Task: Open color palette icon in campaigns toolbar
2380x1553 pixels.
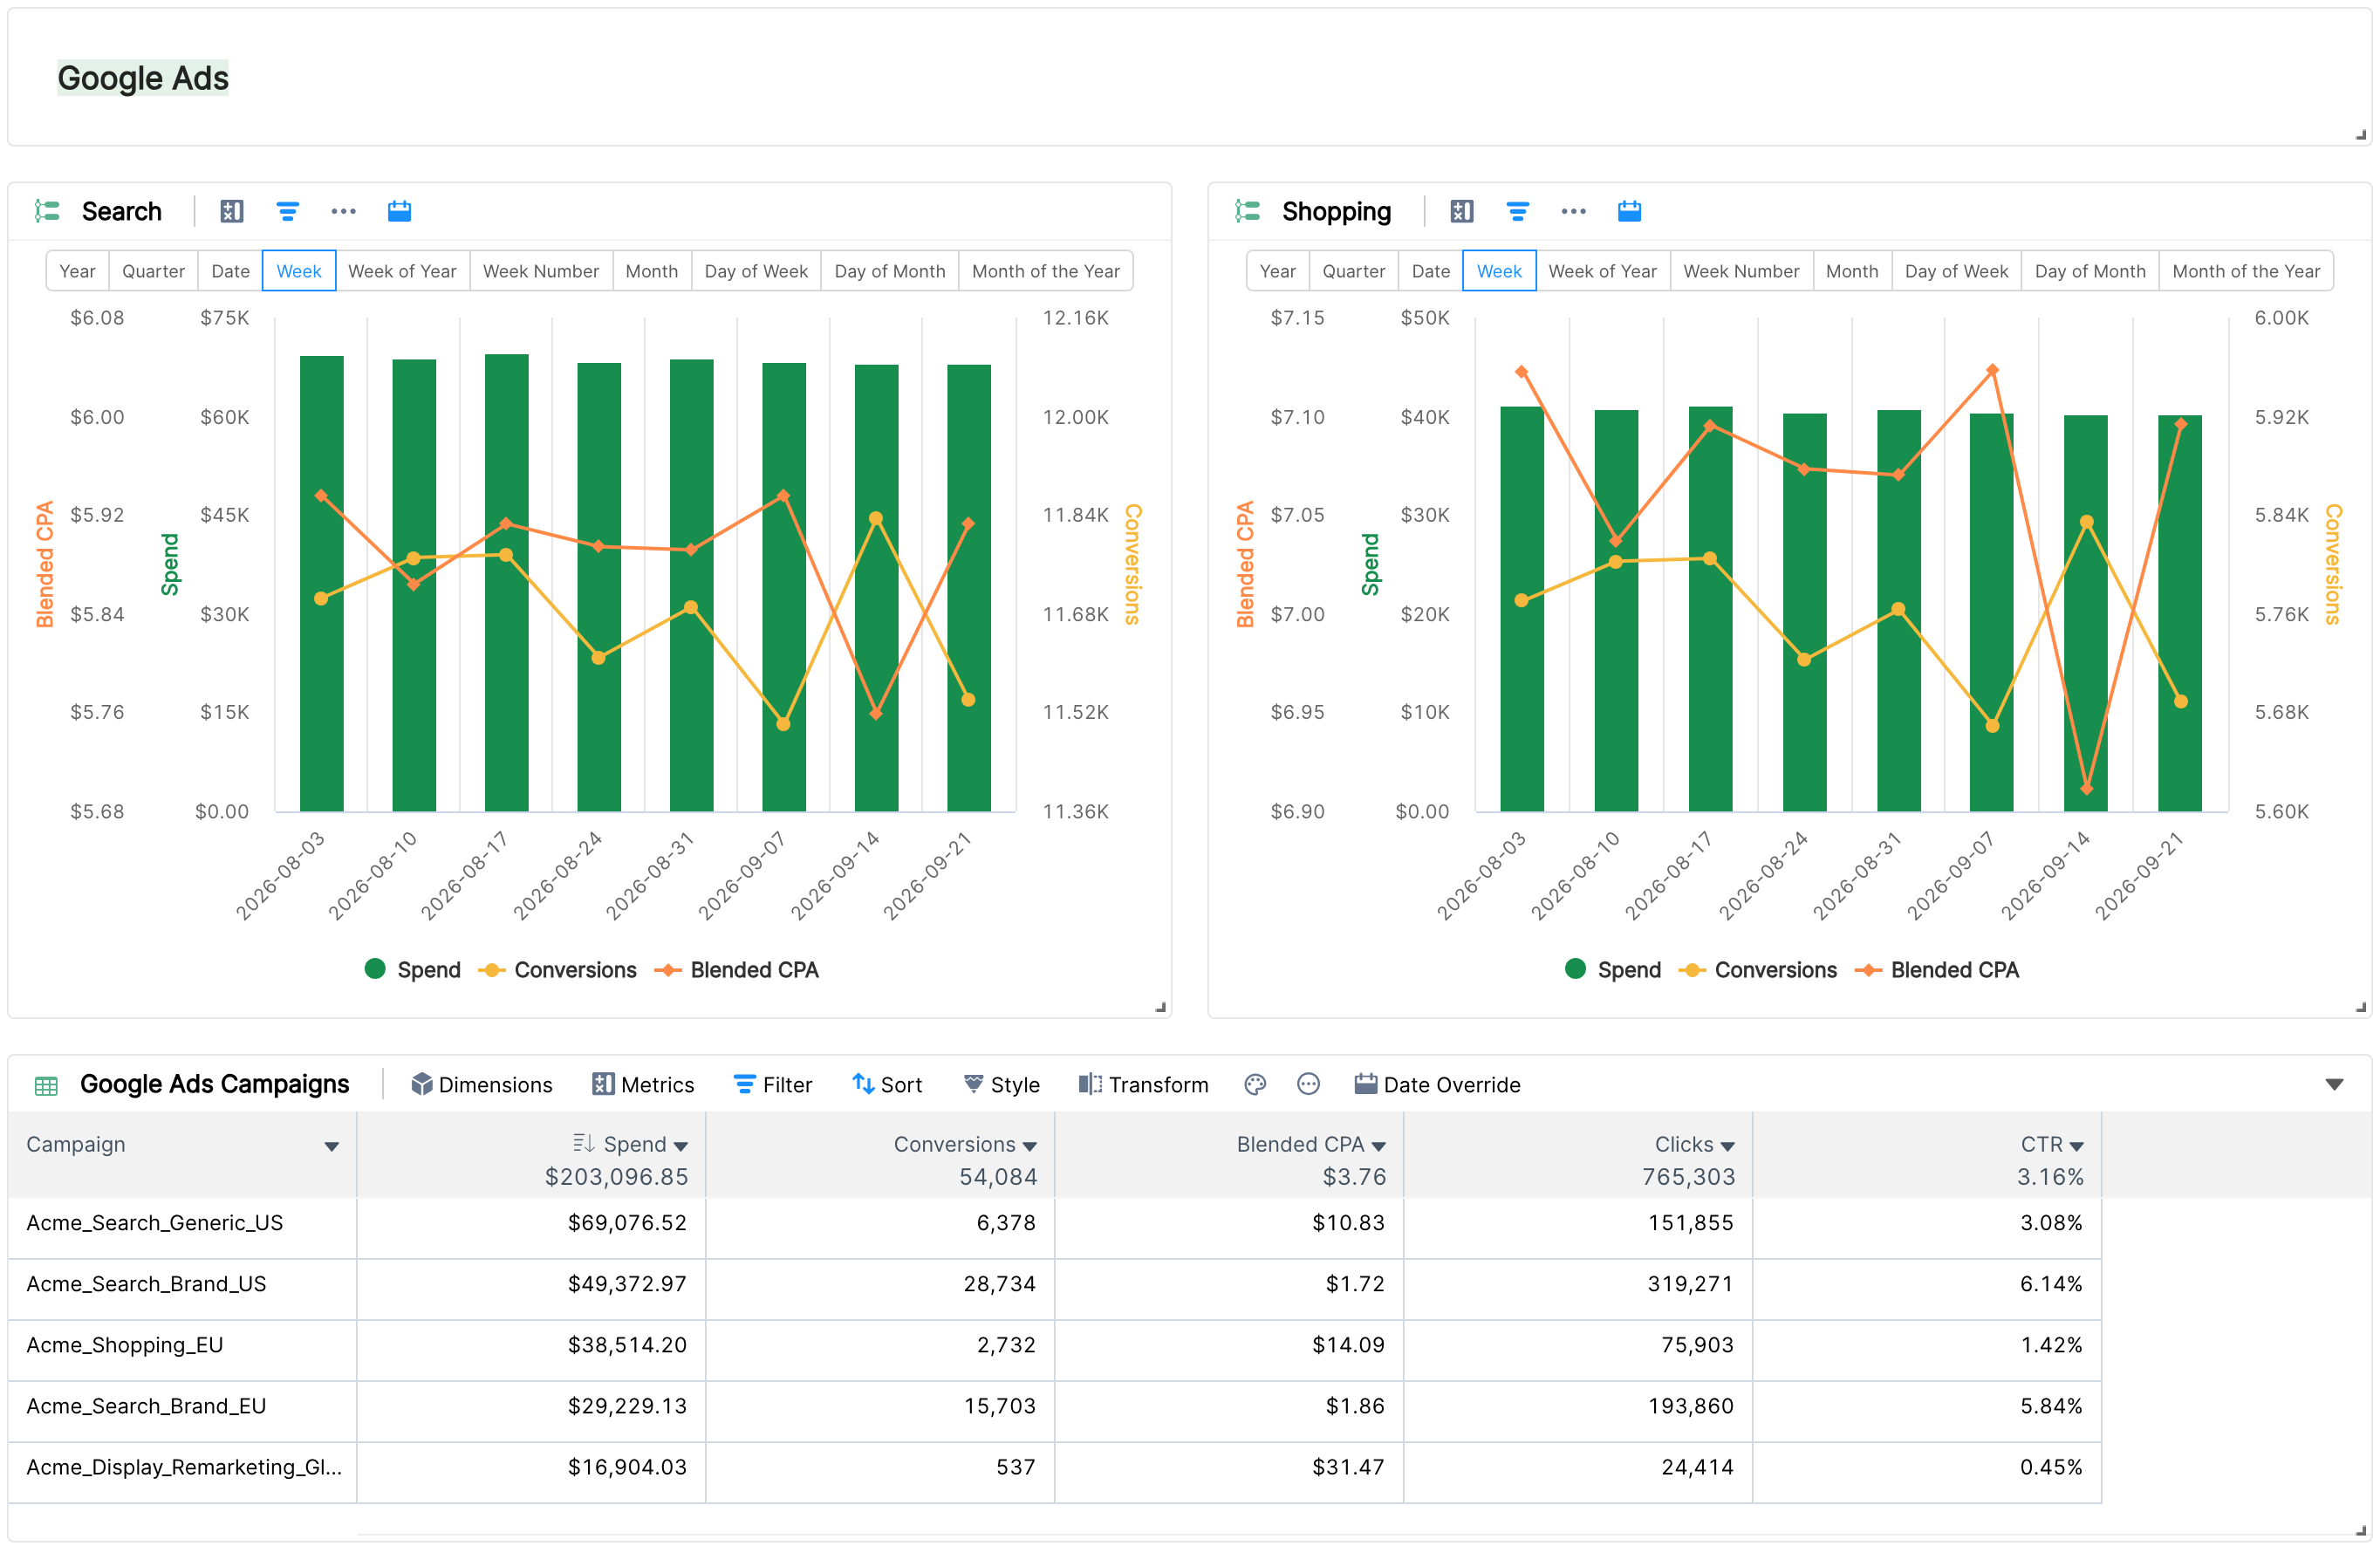Action: tap(1255, 1084)
